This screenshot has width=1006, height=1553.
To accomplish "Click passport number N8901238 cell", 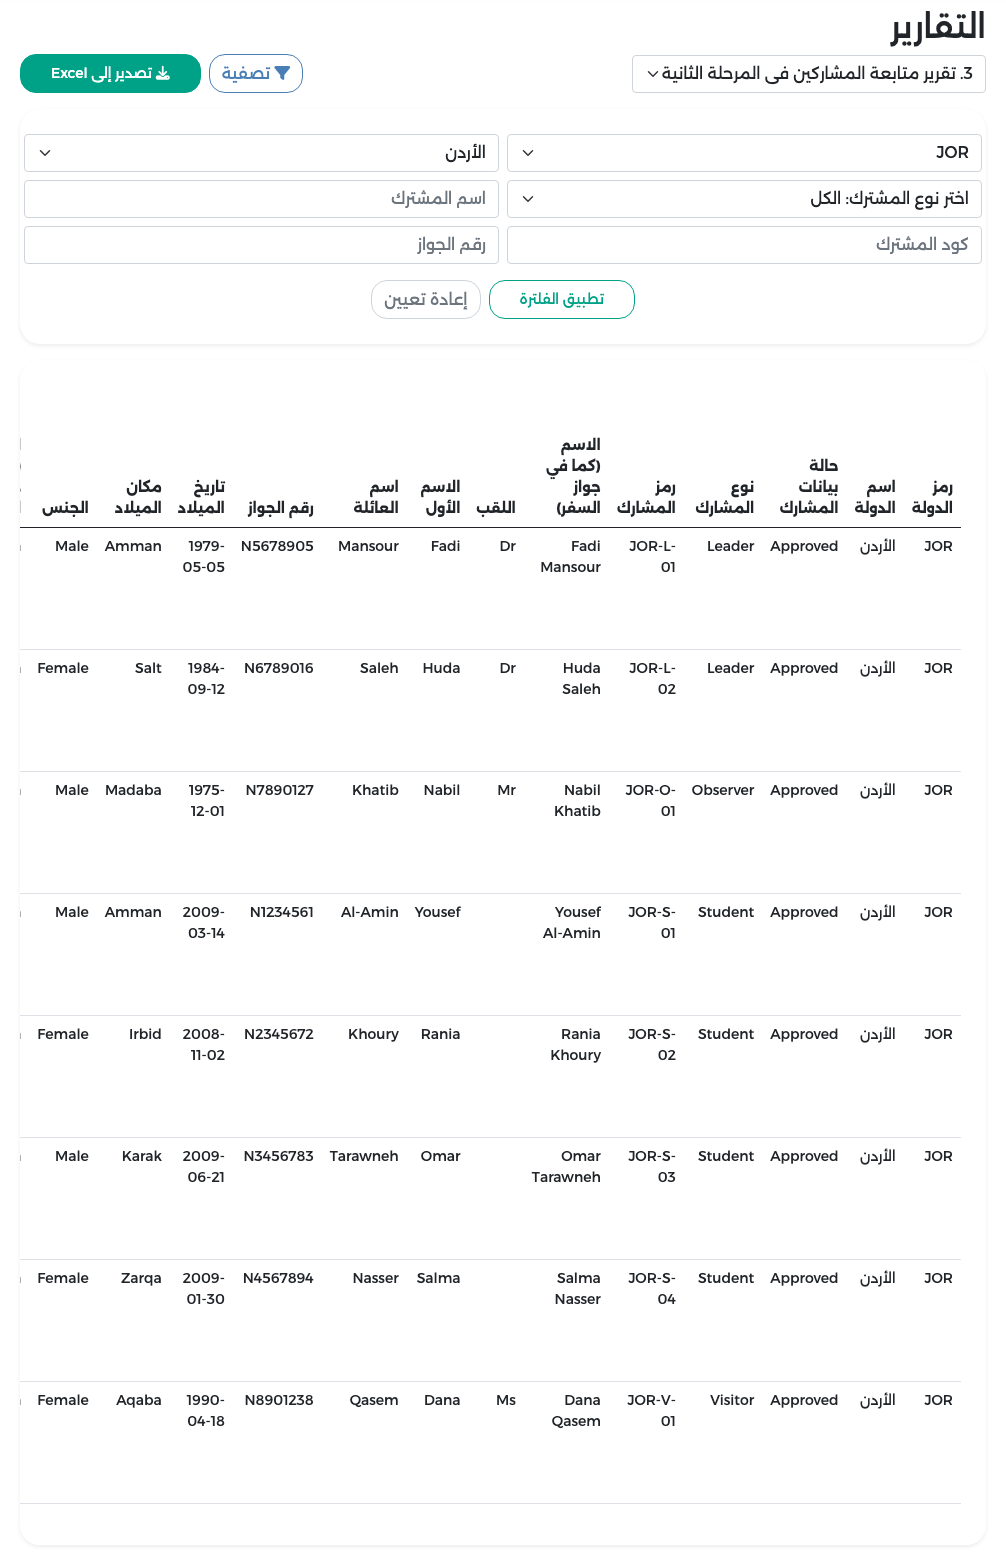I will click(279, 1400).
